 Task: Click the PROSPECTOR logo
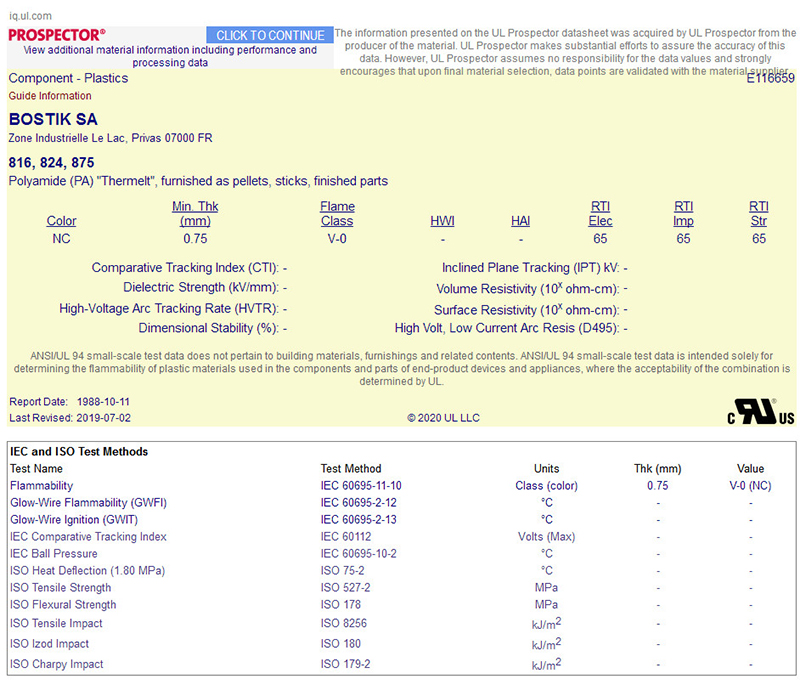click(x=56, y=34)
